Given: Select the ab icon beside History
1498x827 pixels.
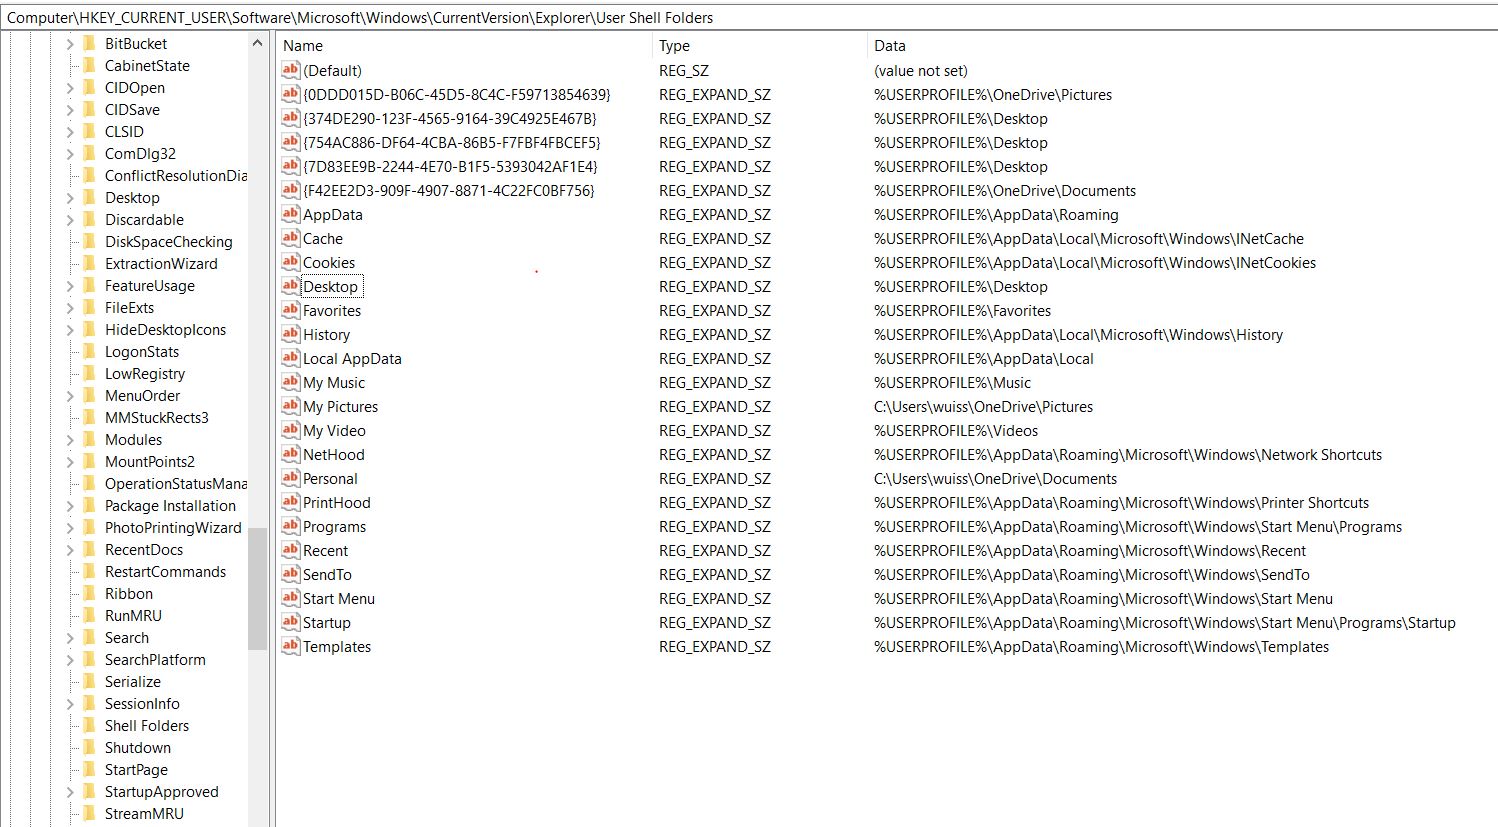Looking at the screenshot, I should point(290,334).
